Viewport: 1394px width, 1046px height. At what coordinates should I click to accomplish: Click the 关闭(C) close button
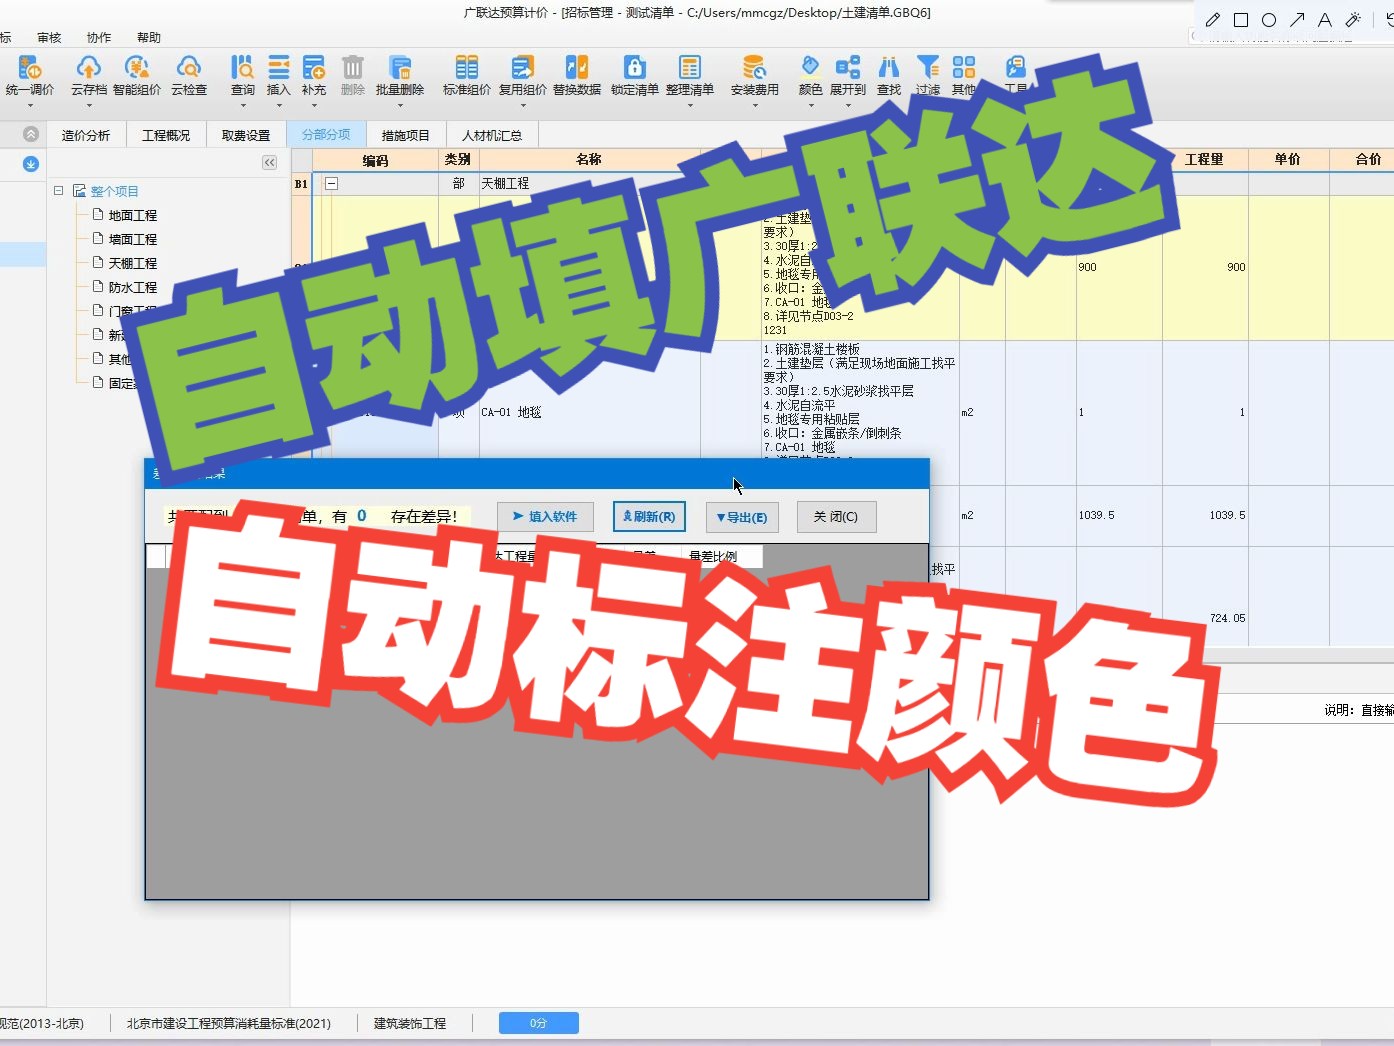pos(836,517)
